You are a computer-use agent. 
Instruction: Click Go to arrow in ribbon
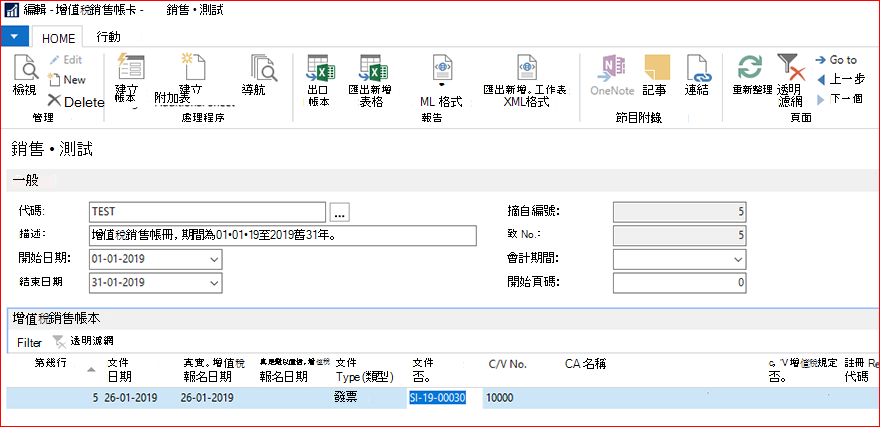pyautogui.click(x=836, y=60)
